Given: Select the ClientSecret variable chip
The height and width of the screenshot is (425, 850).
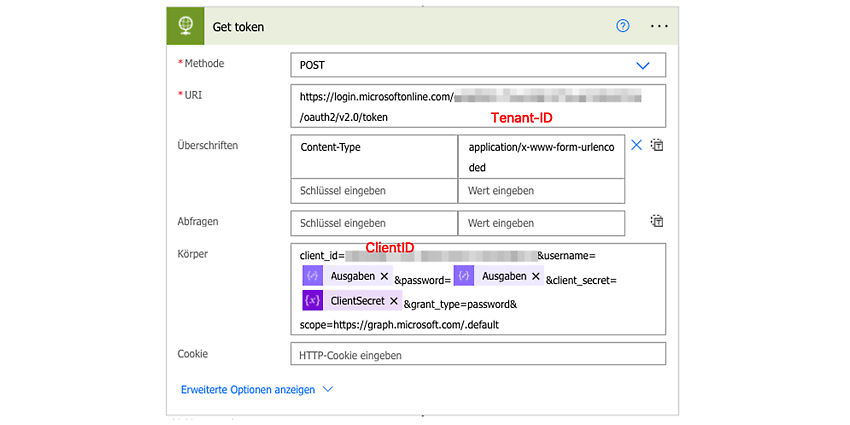Looking at the screenshot, I should [x=352, y=300].
